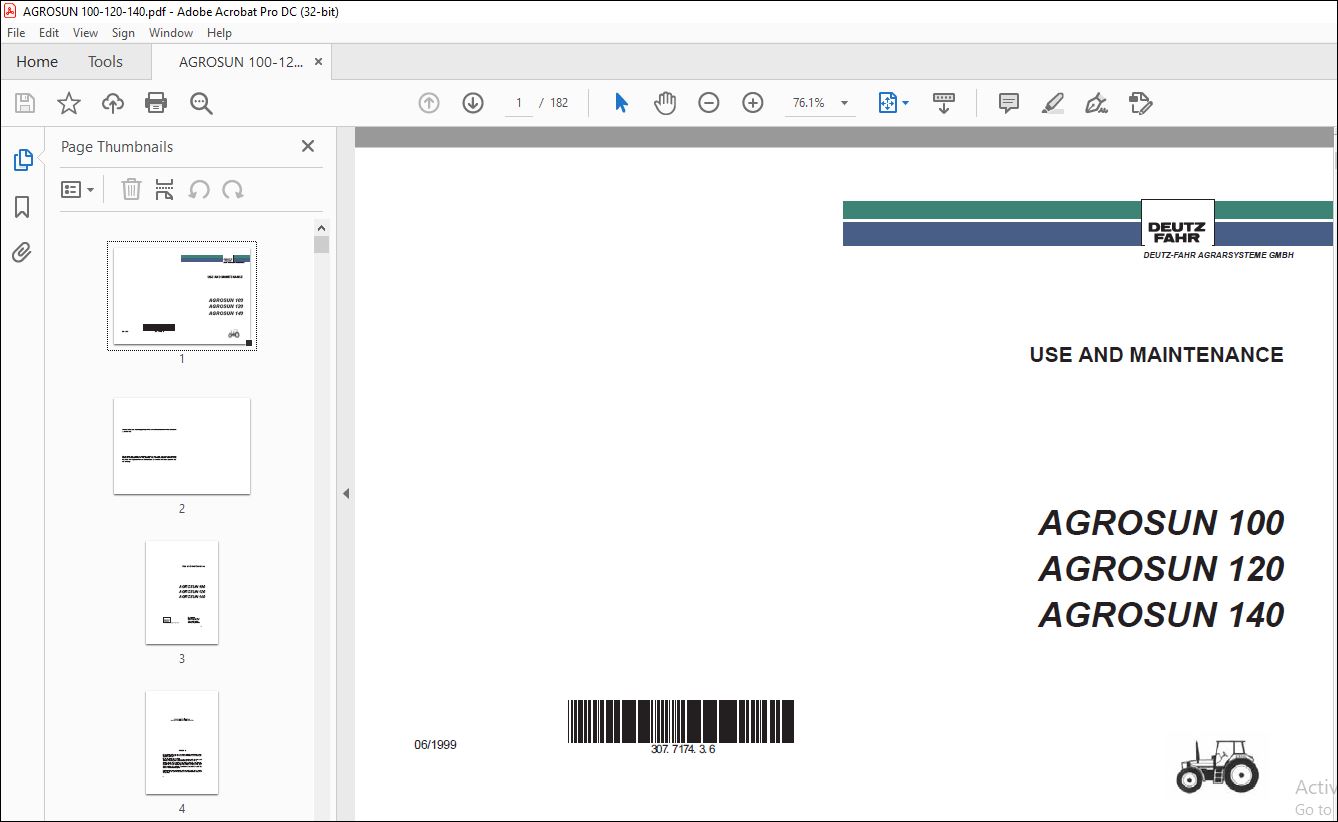The width and height of the screenshot is (1338, 822).
Task: Close the AGROSUN document tab
Action: coord(318,62)
